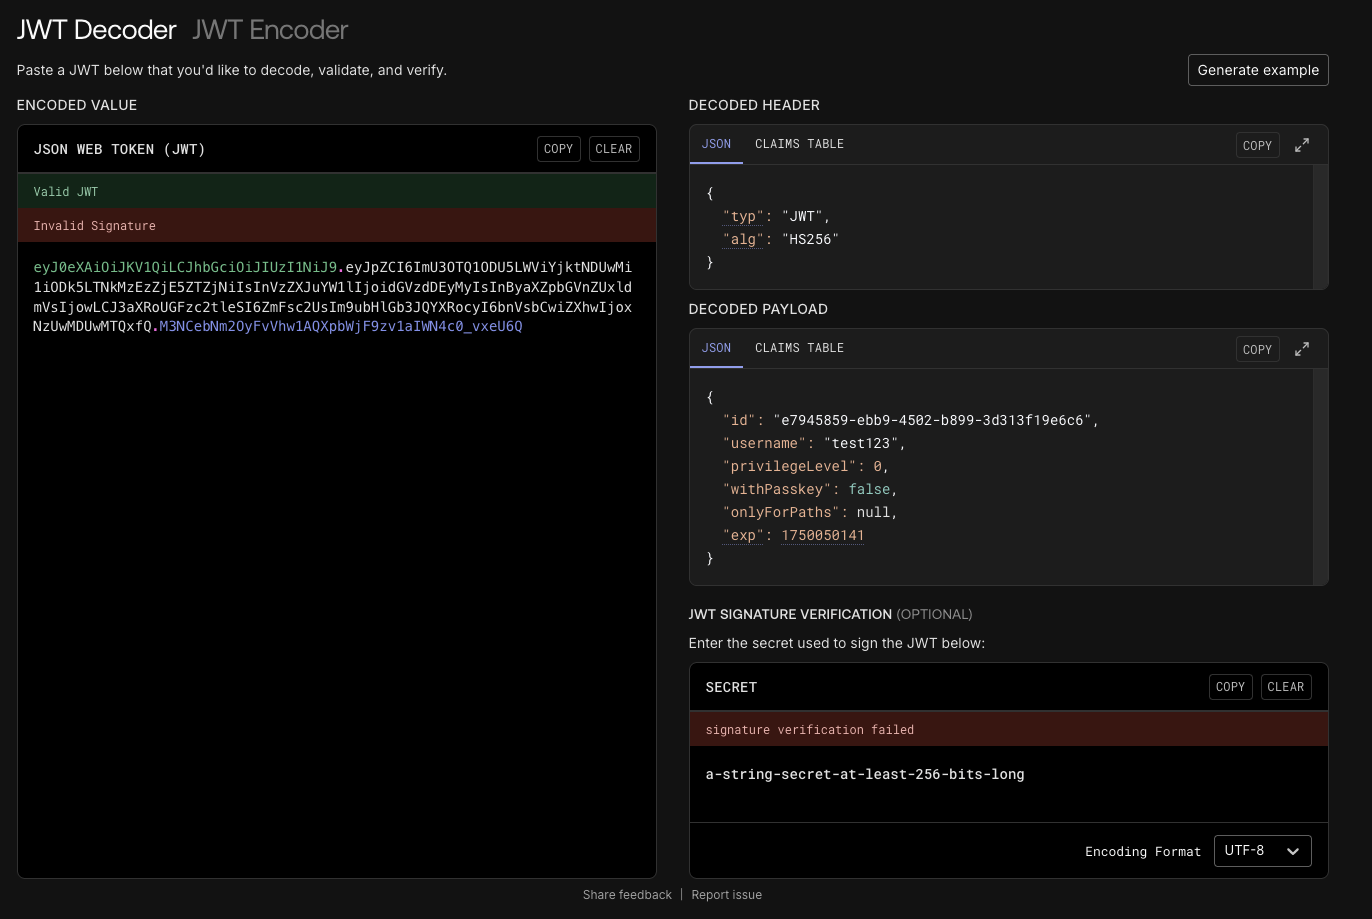
Task: Open the Share feedback link
Action: click(x=627, y=895)
